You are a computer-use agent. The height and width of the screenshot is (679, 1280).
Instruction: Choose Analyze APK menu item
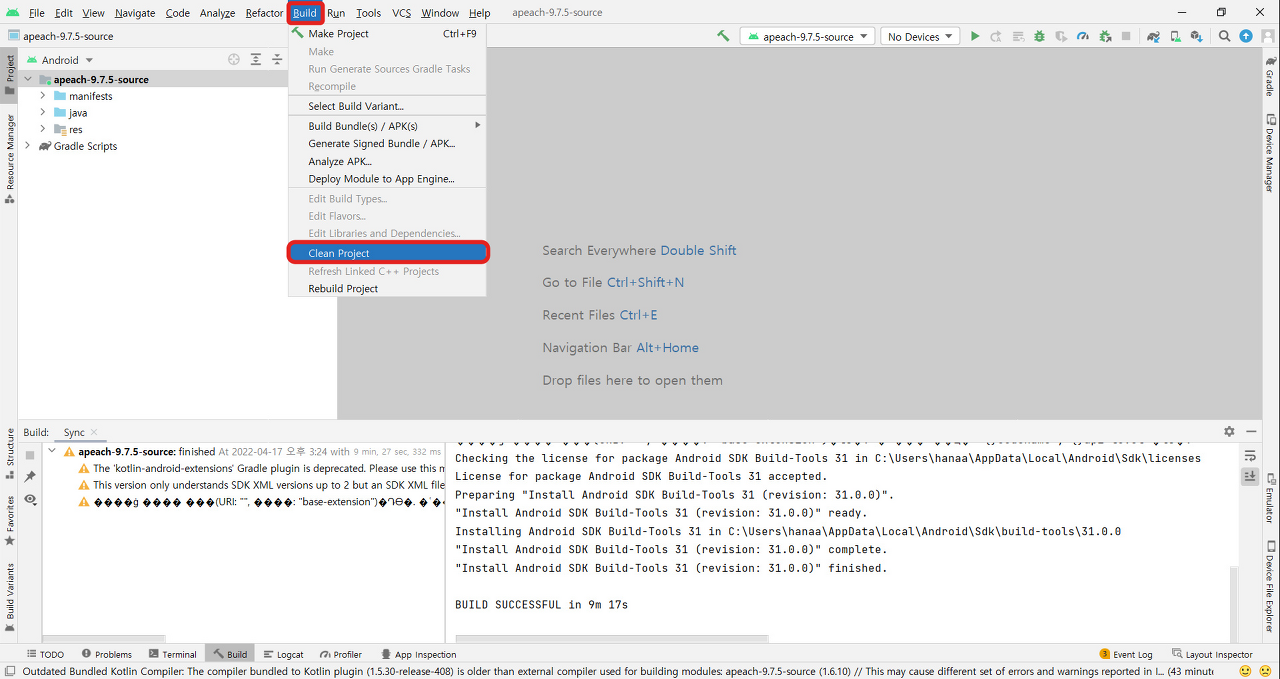(387, 161)
